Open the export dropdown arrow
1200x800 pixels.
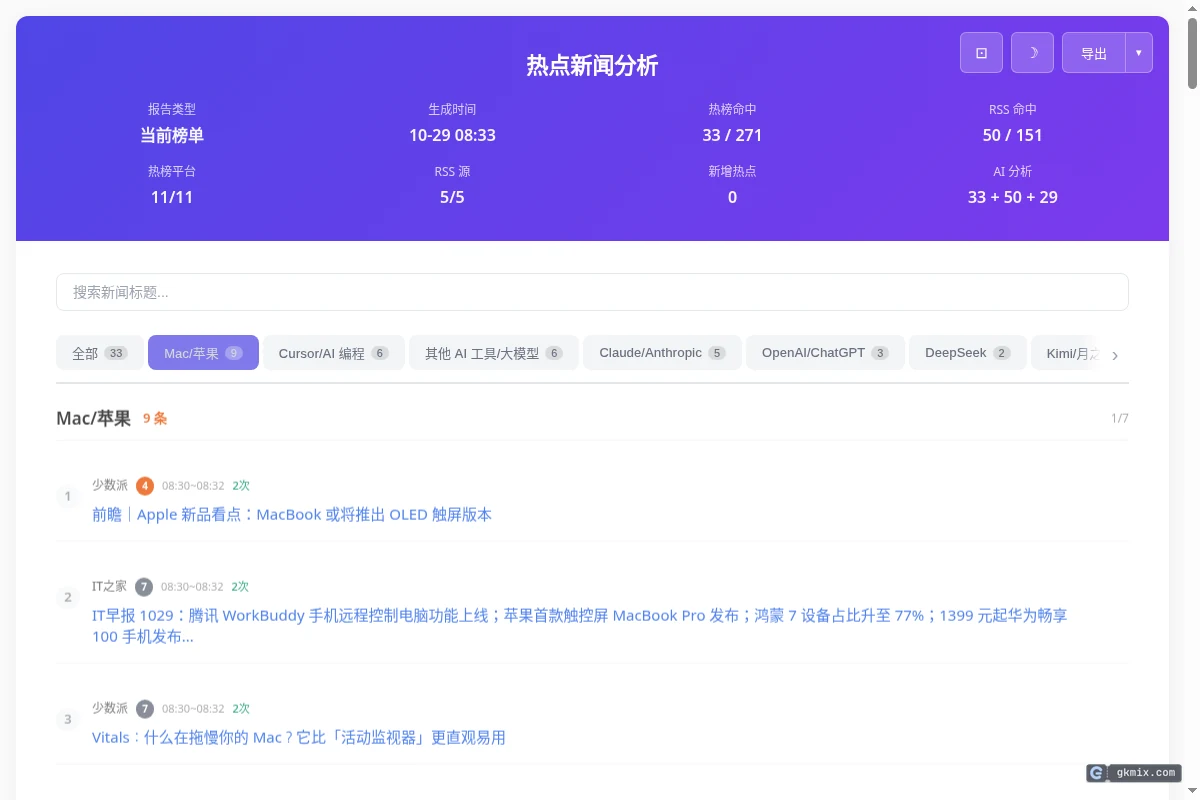[1139, 53]
